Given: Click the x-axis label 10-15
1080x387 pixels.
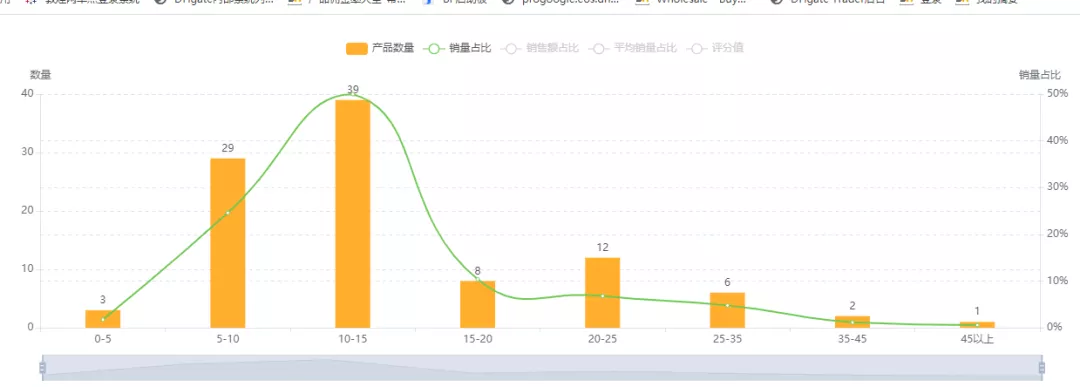Looking at the screenshot, I should [x=353, y=339].
